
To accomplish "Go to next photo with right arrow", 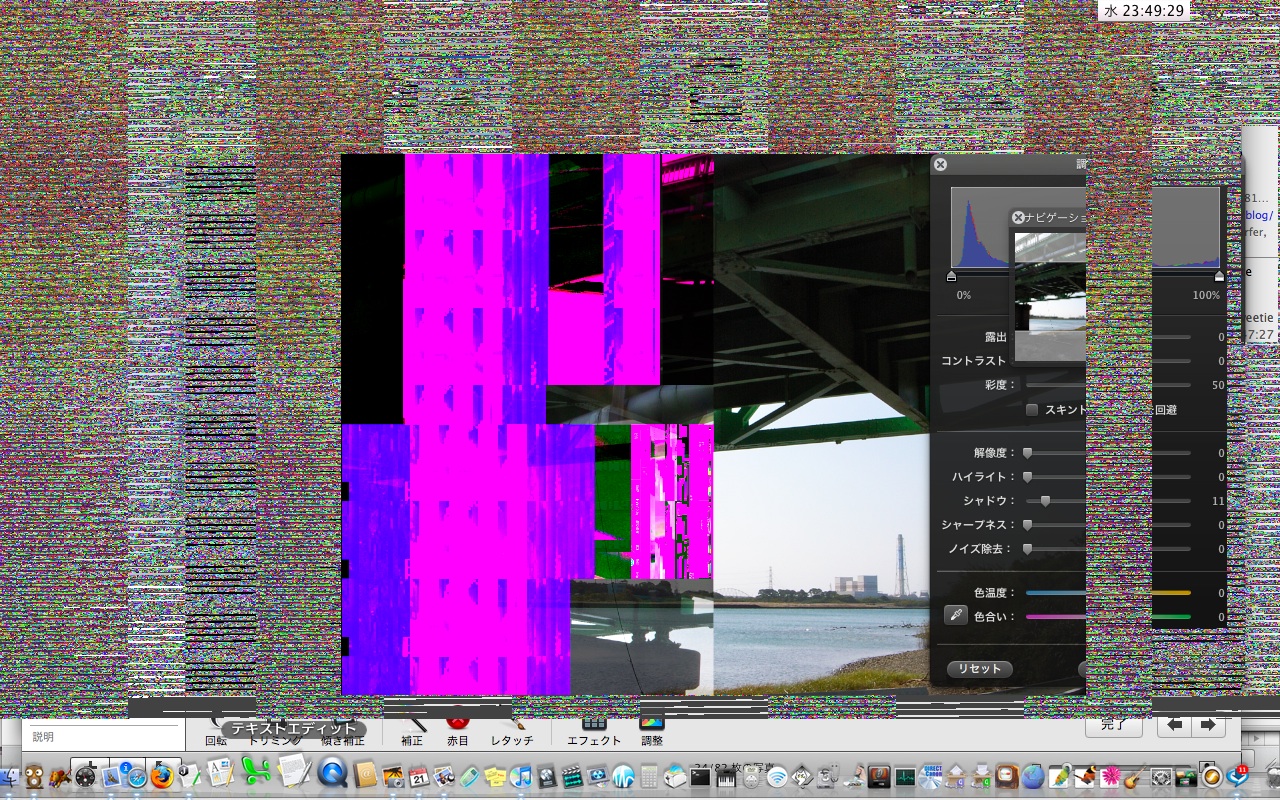I will [x=1208, y=725].
